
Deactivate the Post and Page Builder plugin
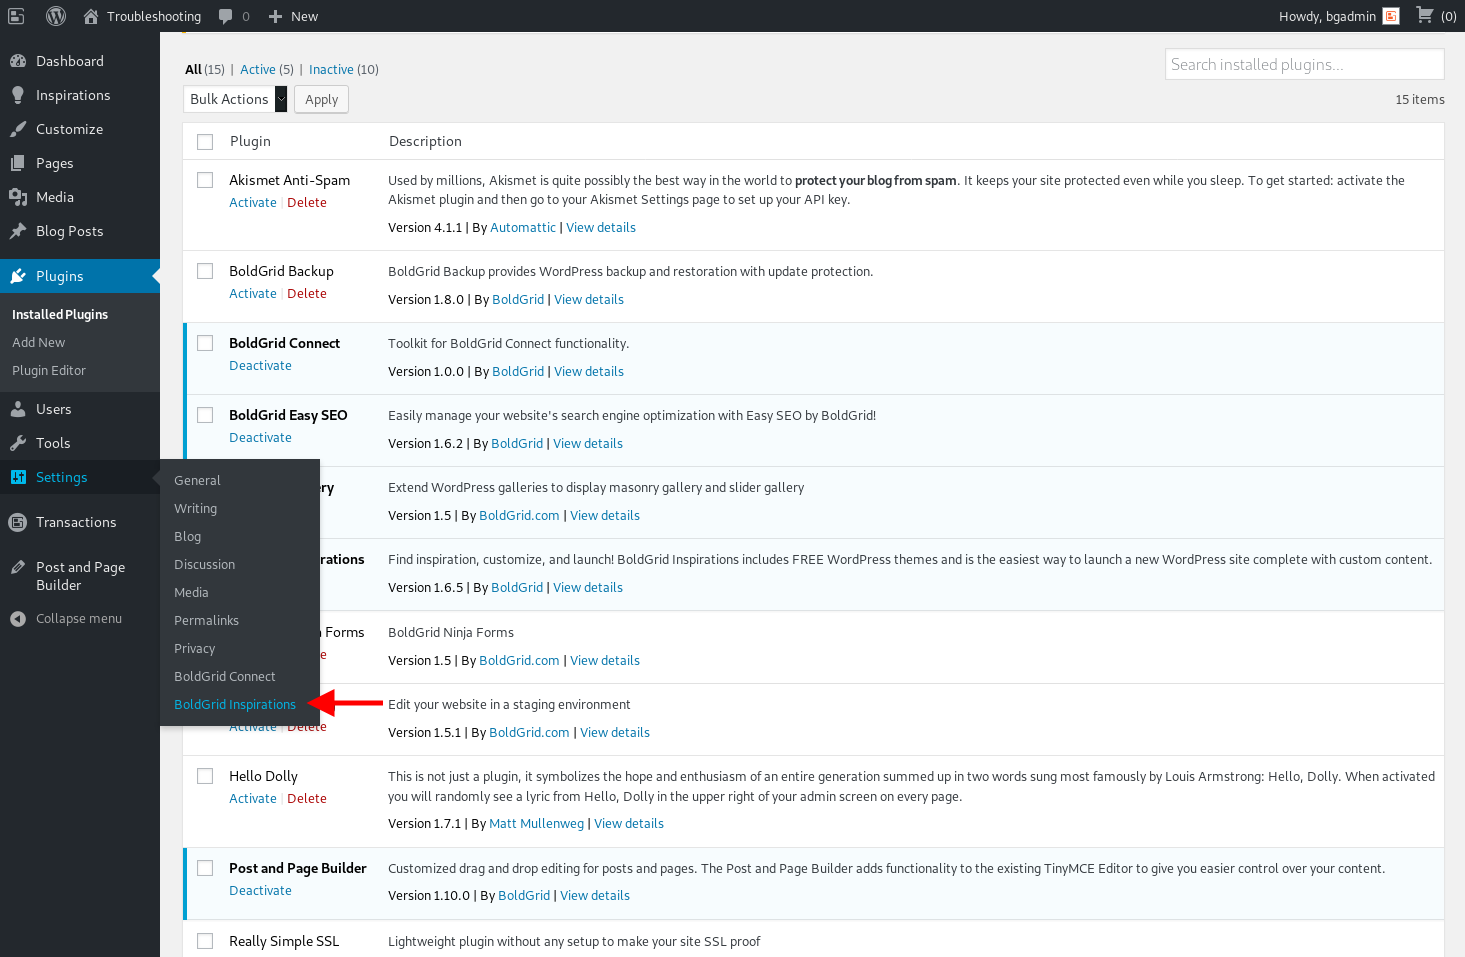point(260,890)
